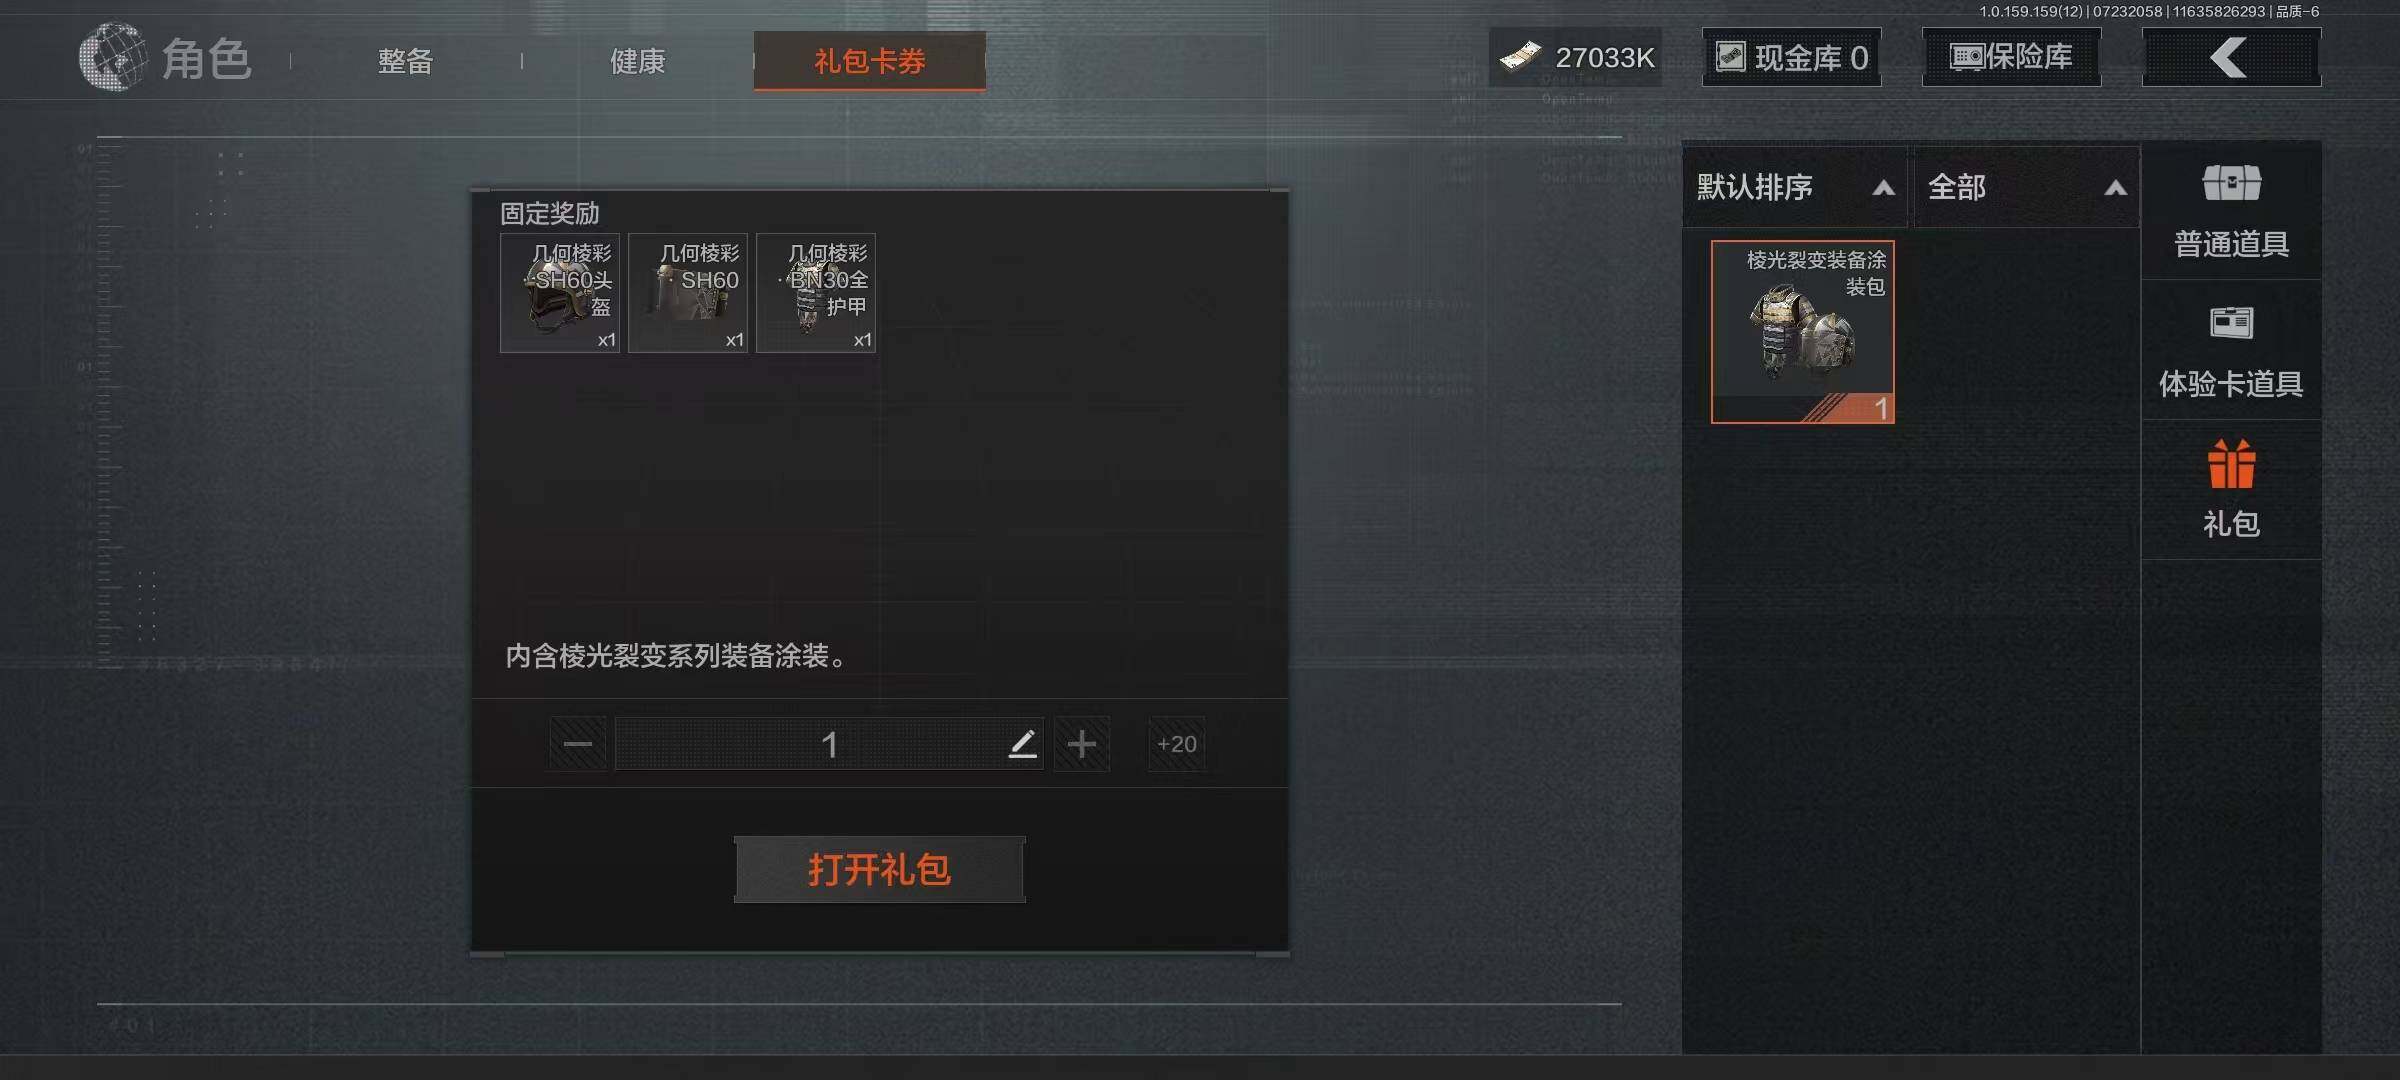Open the 保险库 vault
The image size is (2400, 1080).
coord(2011,57)
